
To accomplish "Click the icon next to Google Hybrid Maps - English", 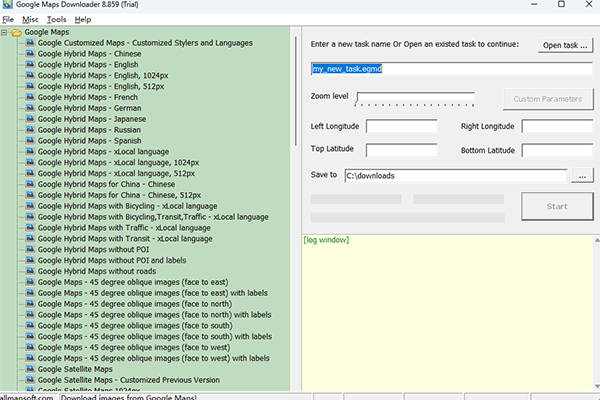I will [x=30, y=64].
